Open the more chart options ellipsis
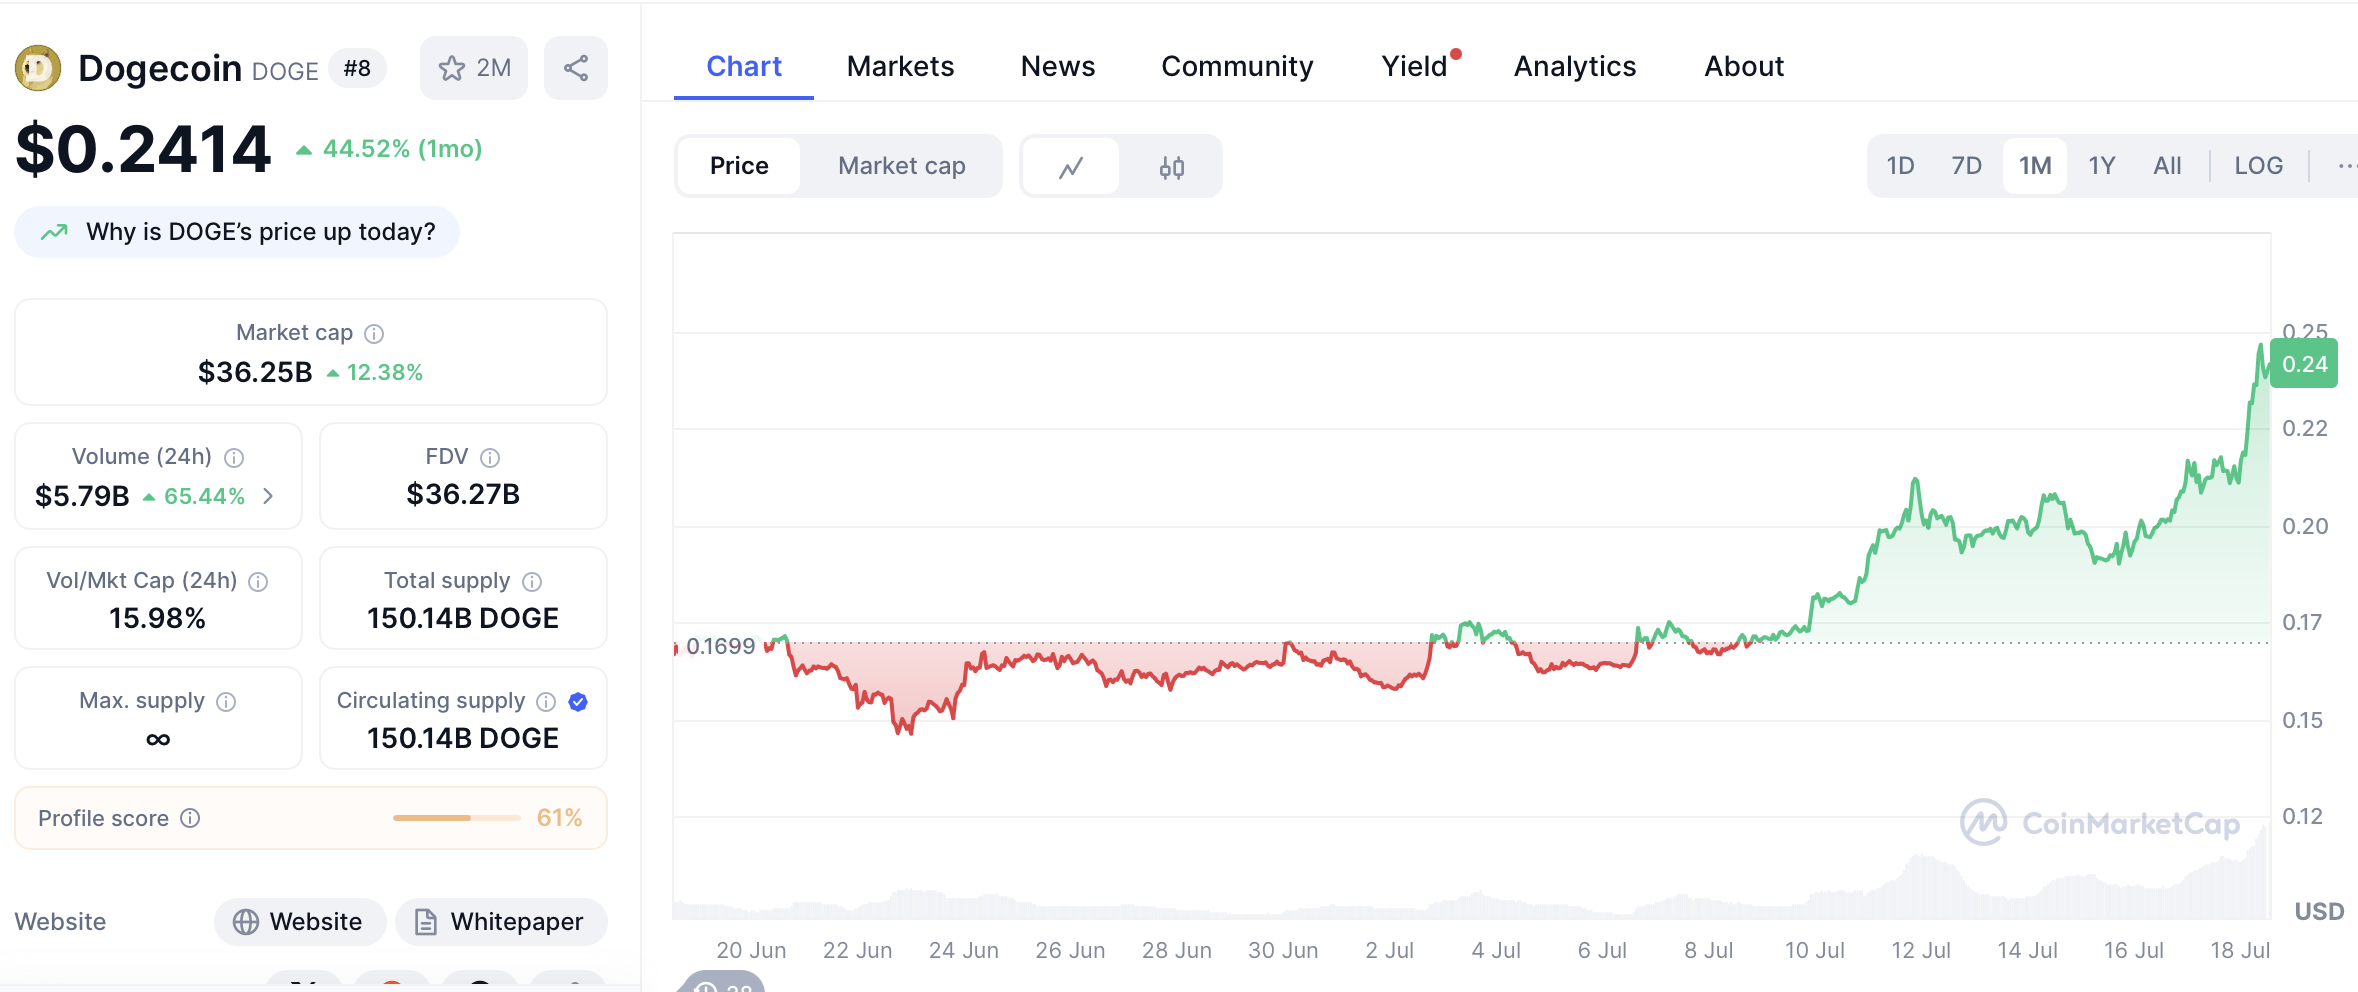 [2345, 166]
